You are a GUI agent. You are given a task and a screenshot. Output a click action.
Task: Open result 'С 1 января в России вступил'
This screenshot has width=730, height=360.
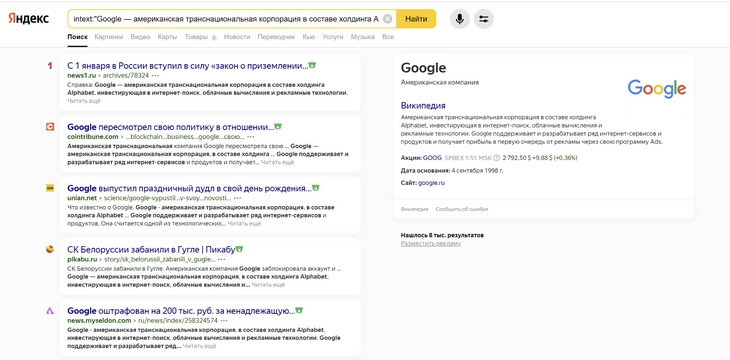(187, 66)
